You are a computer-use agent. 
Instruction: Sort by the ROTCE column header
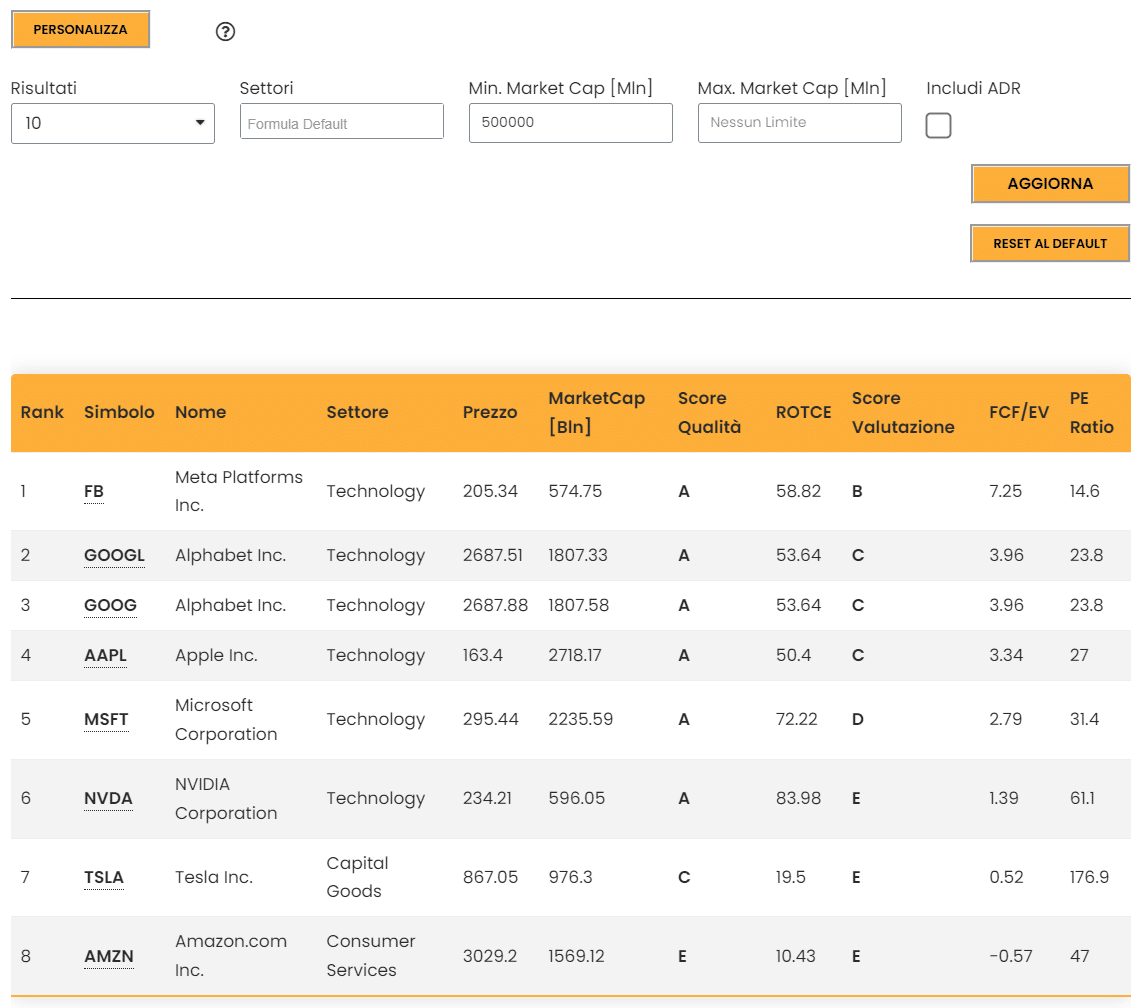(x=803, y=412)
